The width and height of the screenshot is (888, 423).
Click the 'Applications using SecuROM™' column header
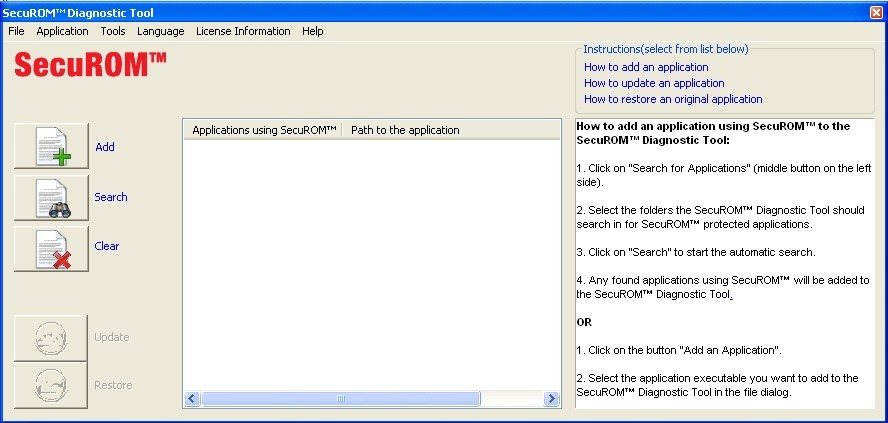[264, 130]
